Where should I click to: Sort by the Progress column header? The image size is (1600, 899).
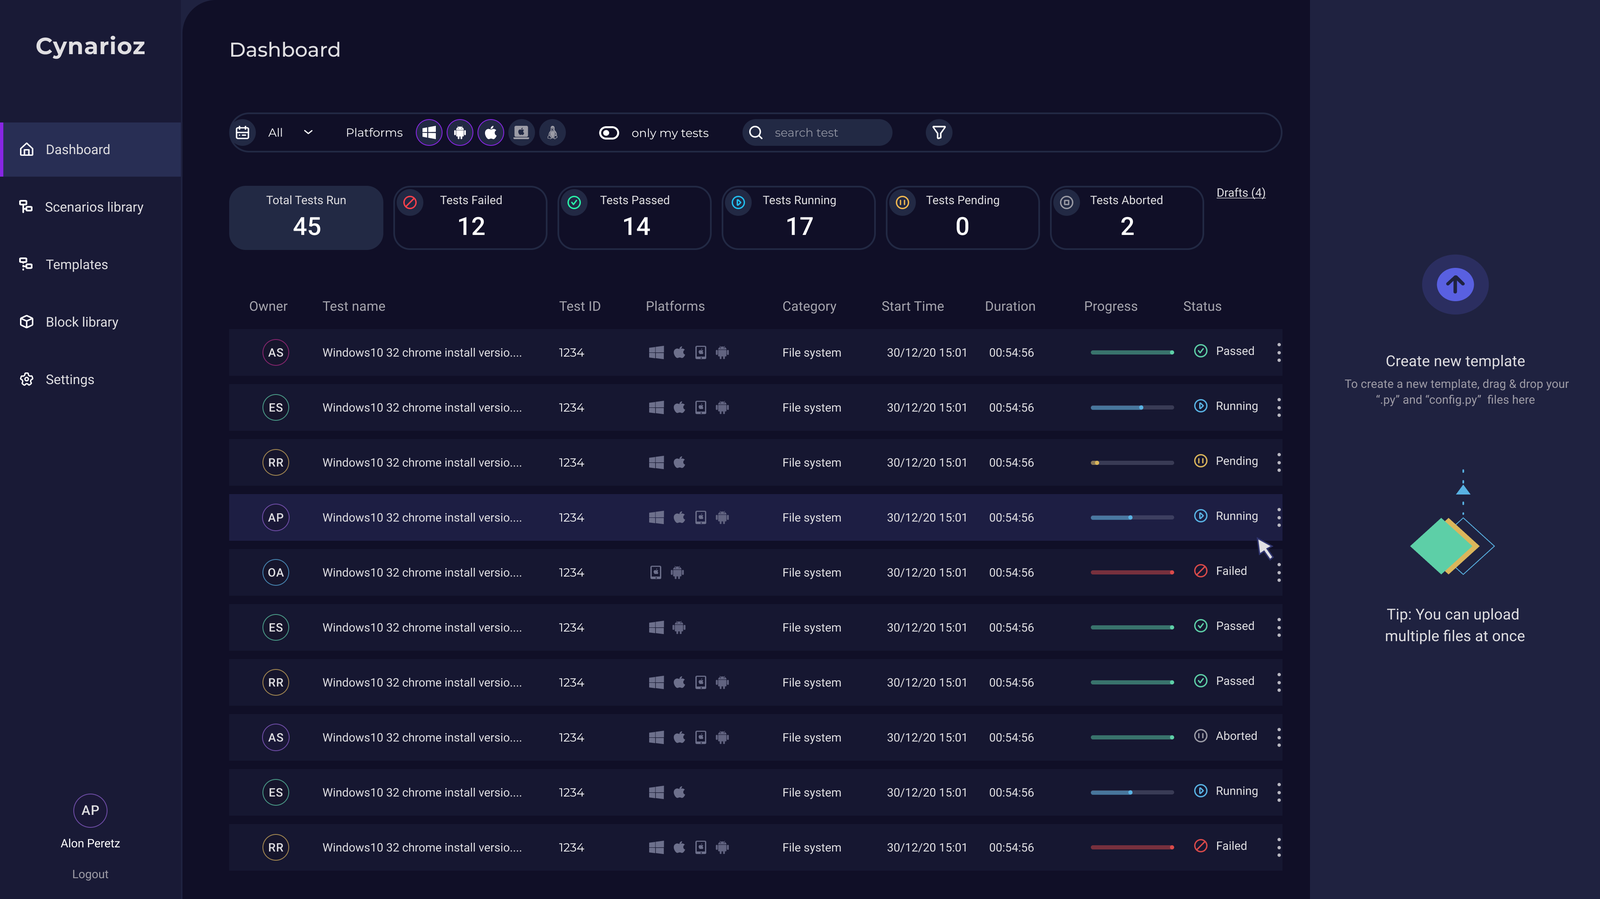tap(1110, 306)
